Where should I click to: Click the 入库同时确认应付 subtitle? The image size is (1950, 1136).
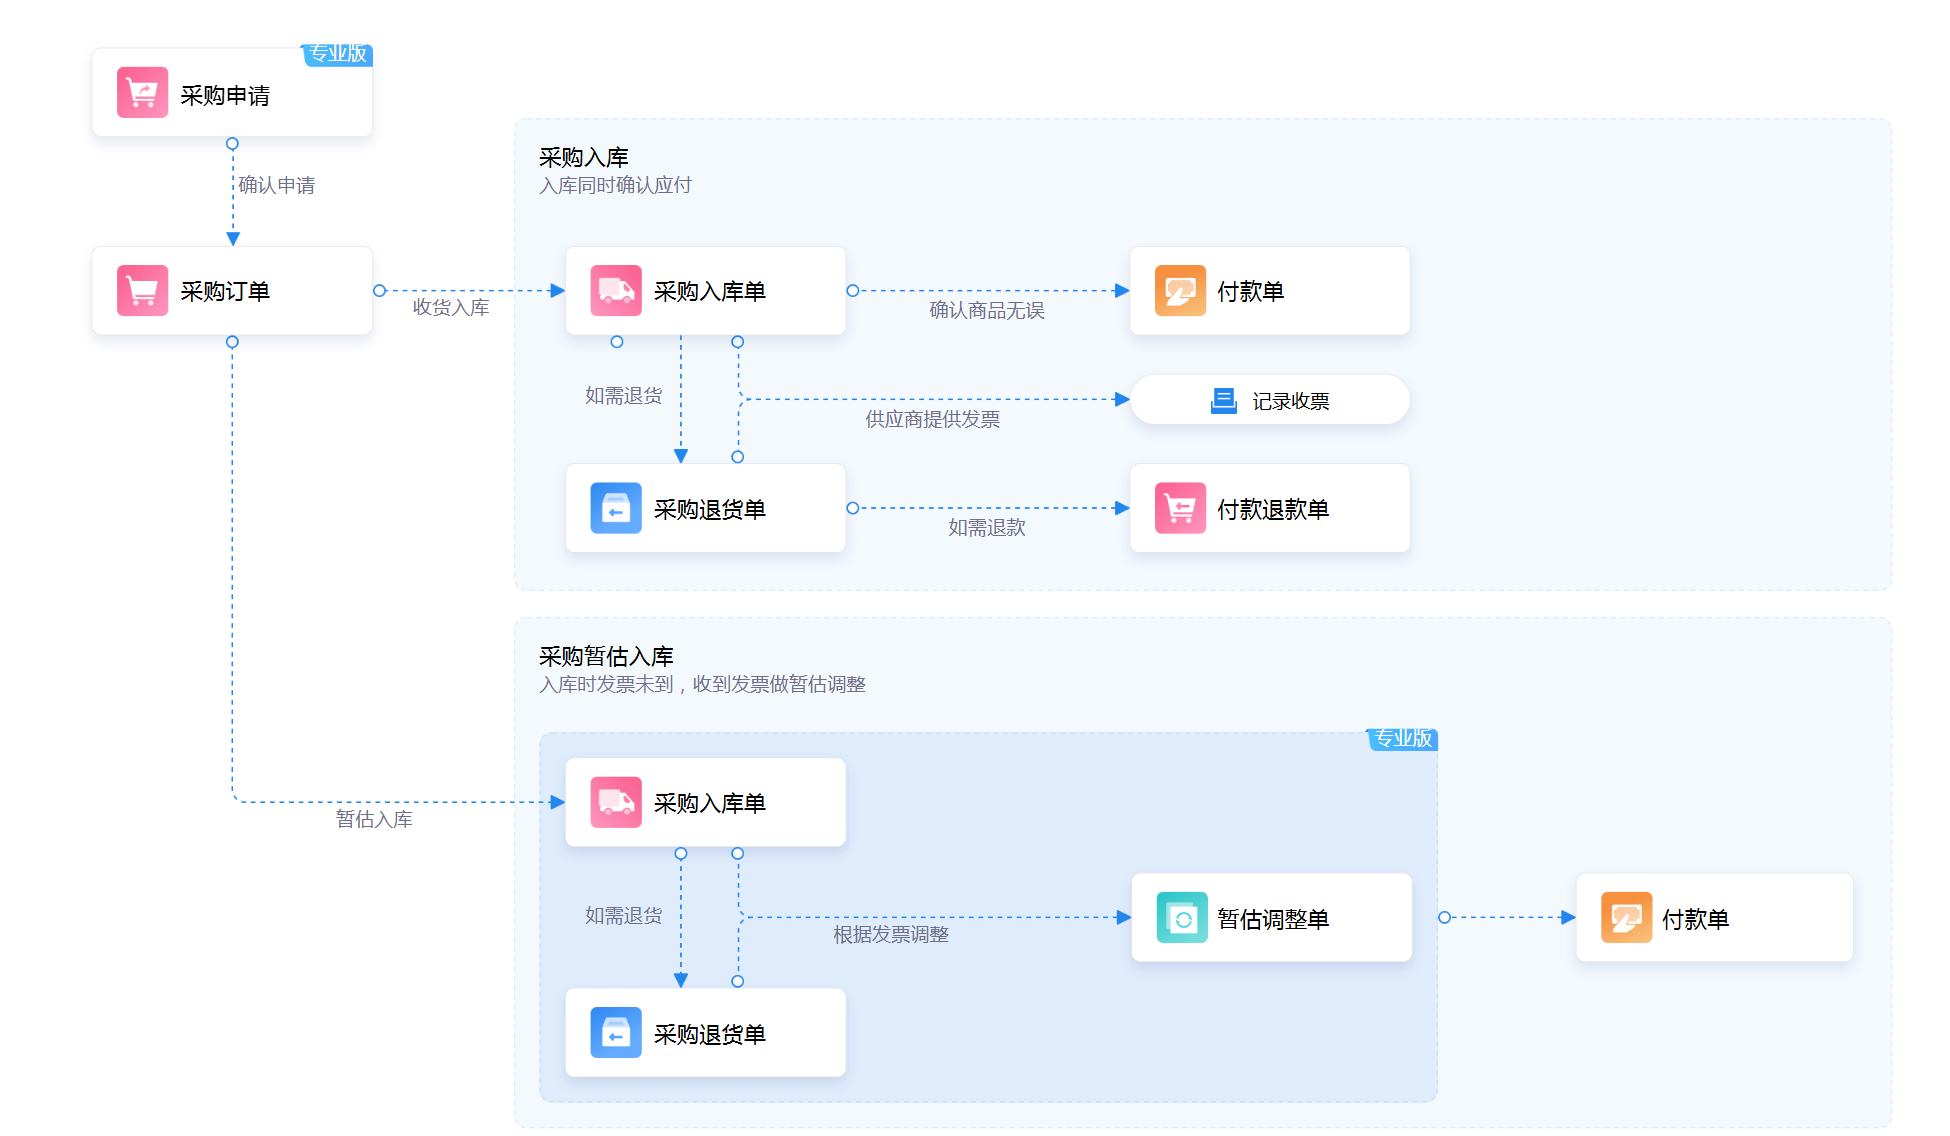click(x=616, y=185)
